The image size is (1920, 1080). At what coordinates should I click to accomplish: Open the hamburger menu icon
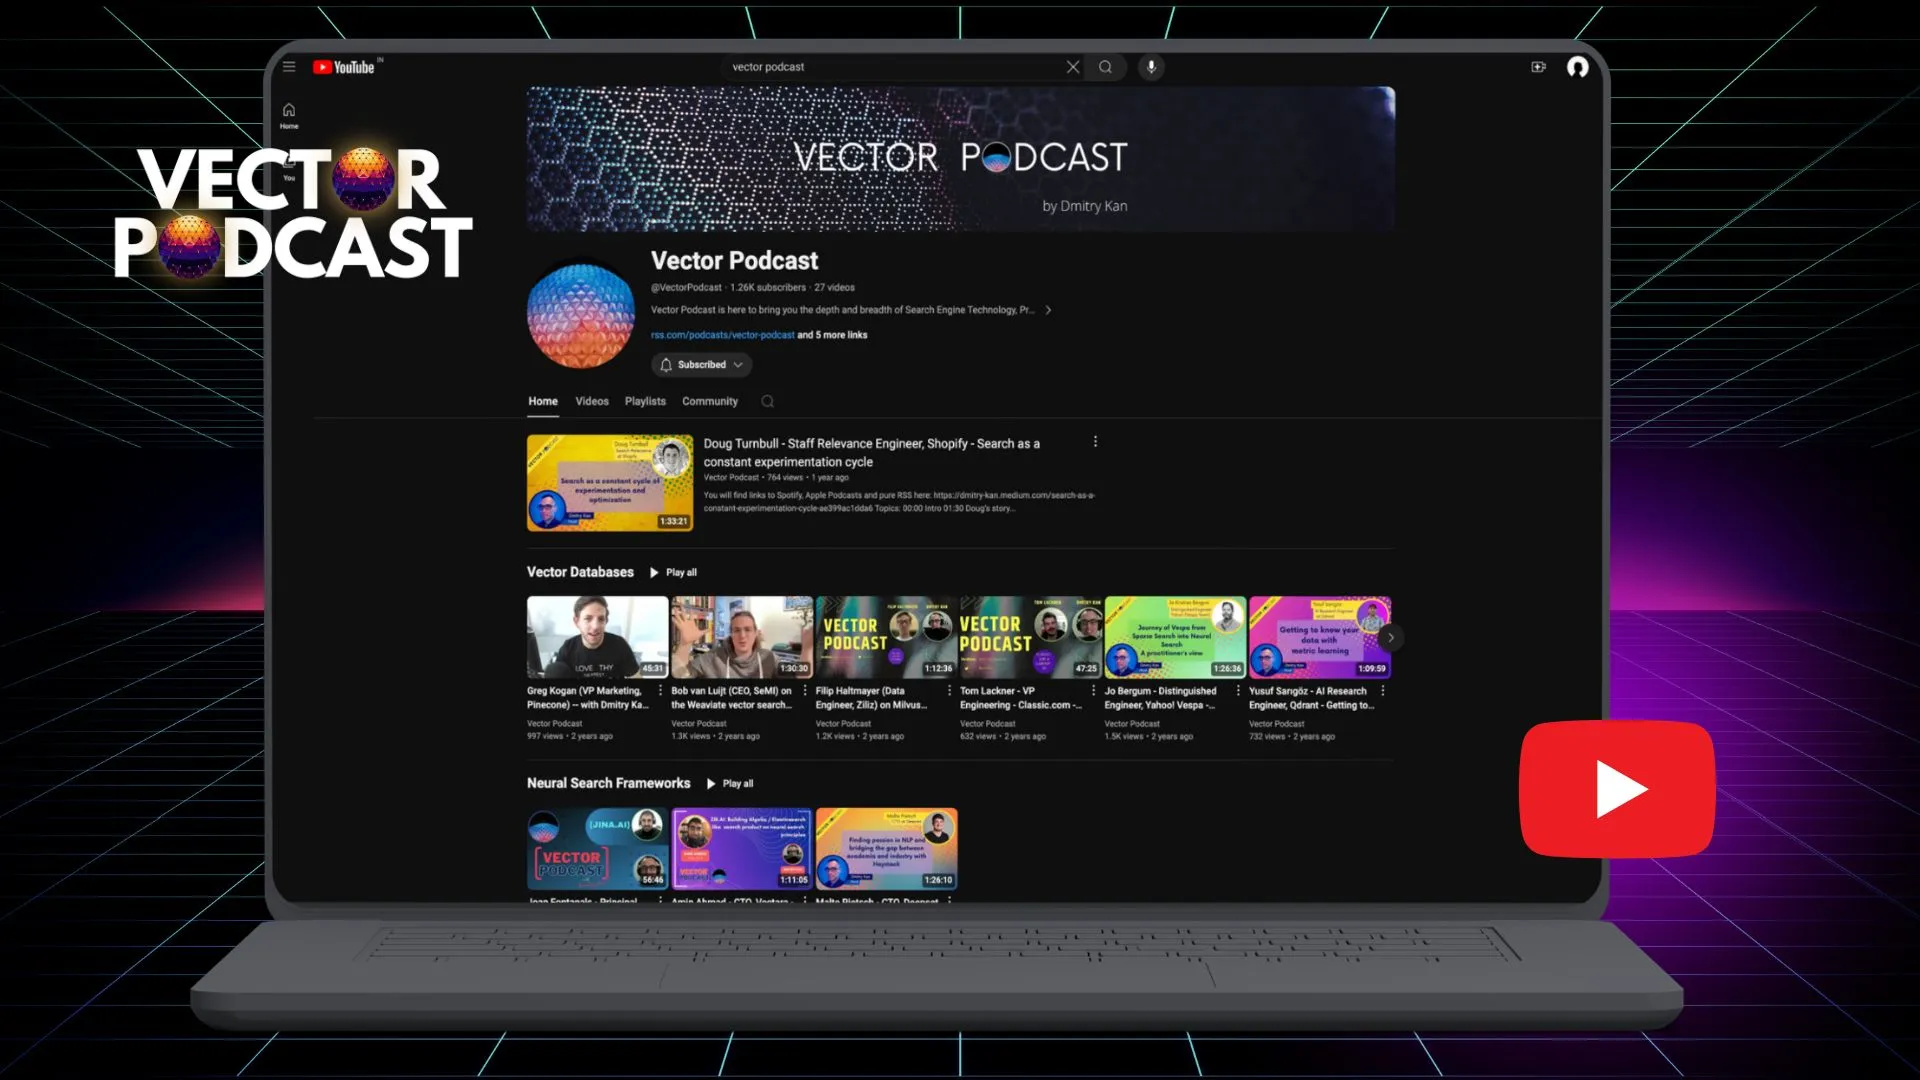pyautogui.click(x=289, y=66)
